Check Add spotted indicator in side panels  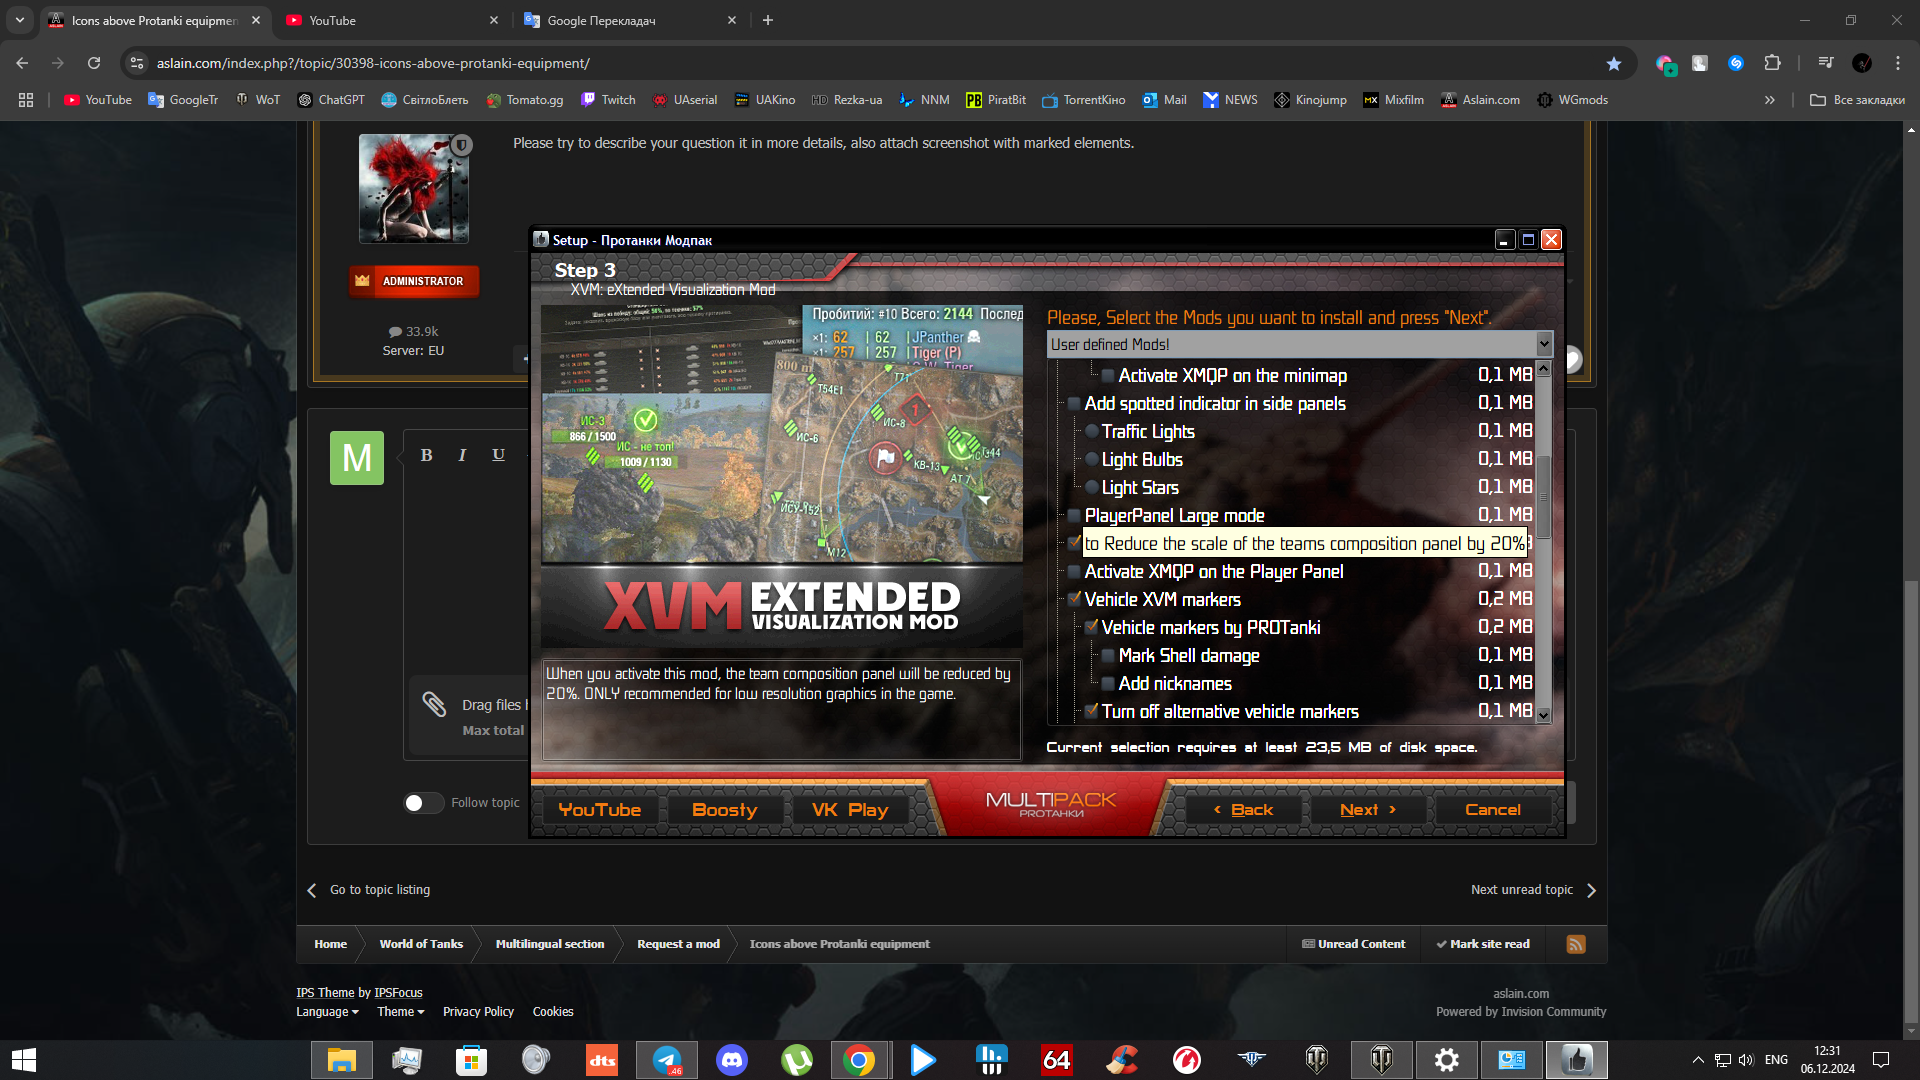coord(1074,404)
